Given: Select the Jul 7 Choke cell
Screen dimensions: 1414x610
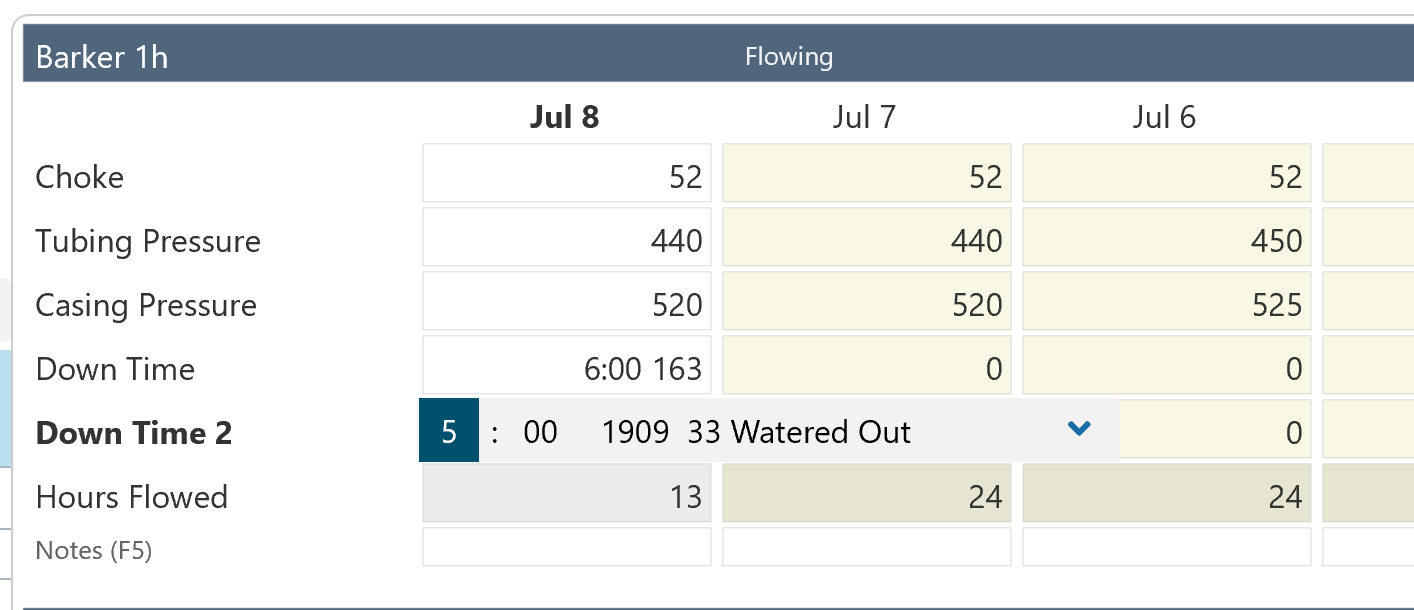Looking at the screenshot, I should pyautogui.click(x=867, y=177).
